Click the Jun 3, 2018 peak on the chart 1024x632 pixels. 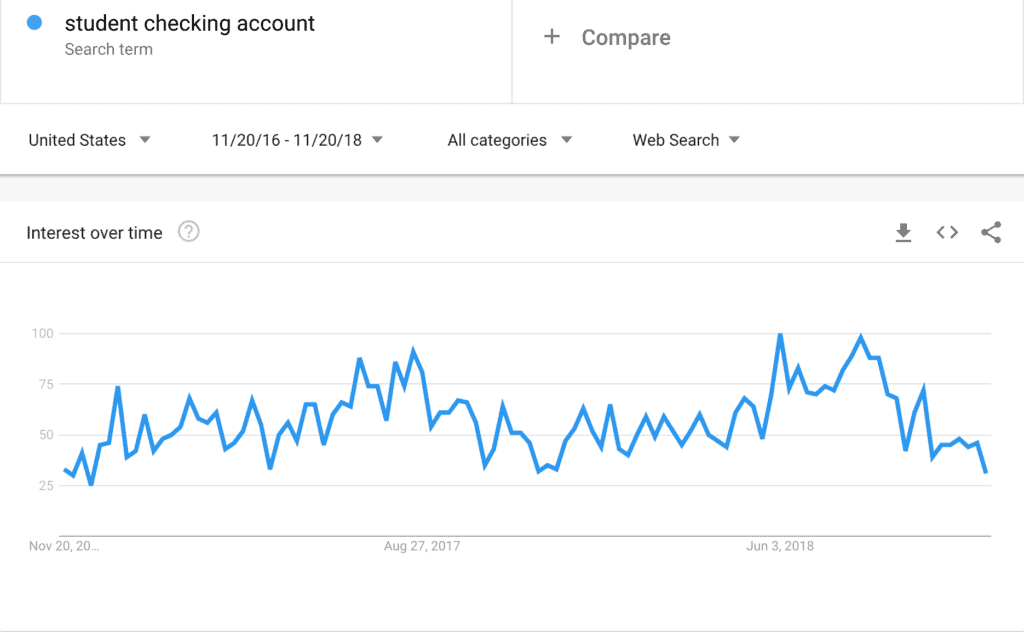click(x=780, y=334)
